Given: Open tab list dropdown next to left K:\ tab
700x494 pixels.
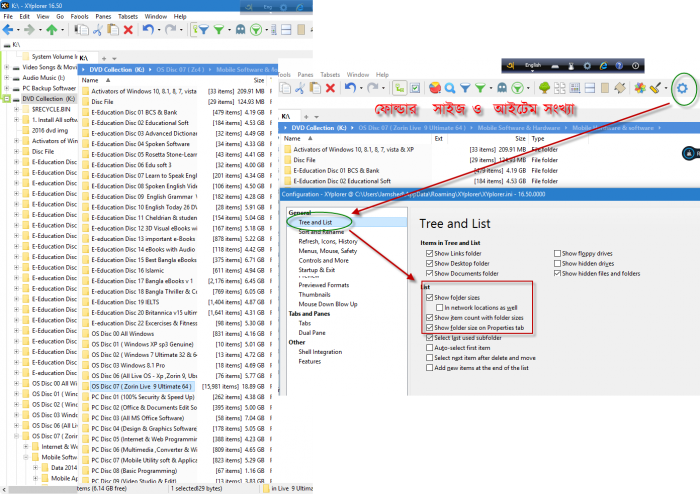Looking at the screenshot, I should [x=114, y=58].
